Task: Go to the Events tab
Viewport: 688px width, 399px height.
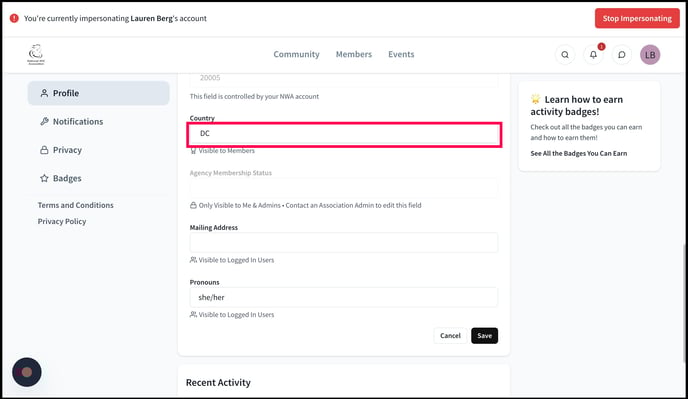Action: [401, 54]
